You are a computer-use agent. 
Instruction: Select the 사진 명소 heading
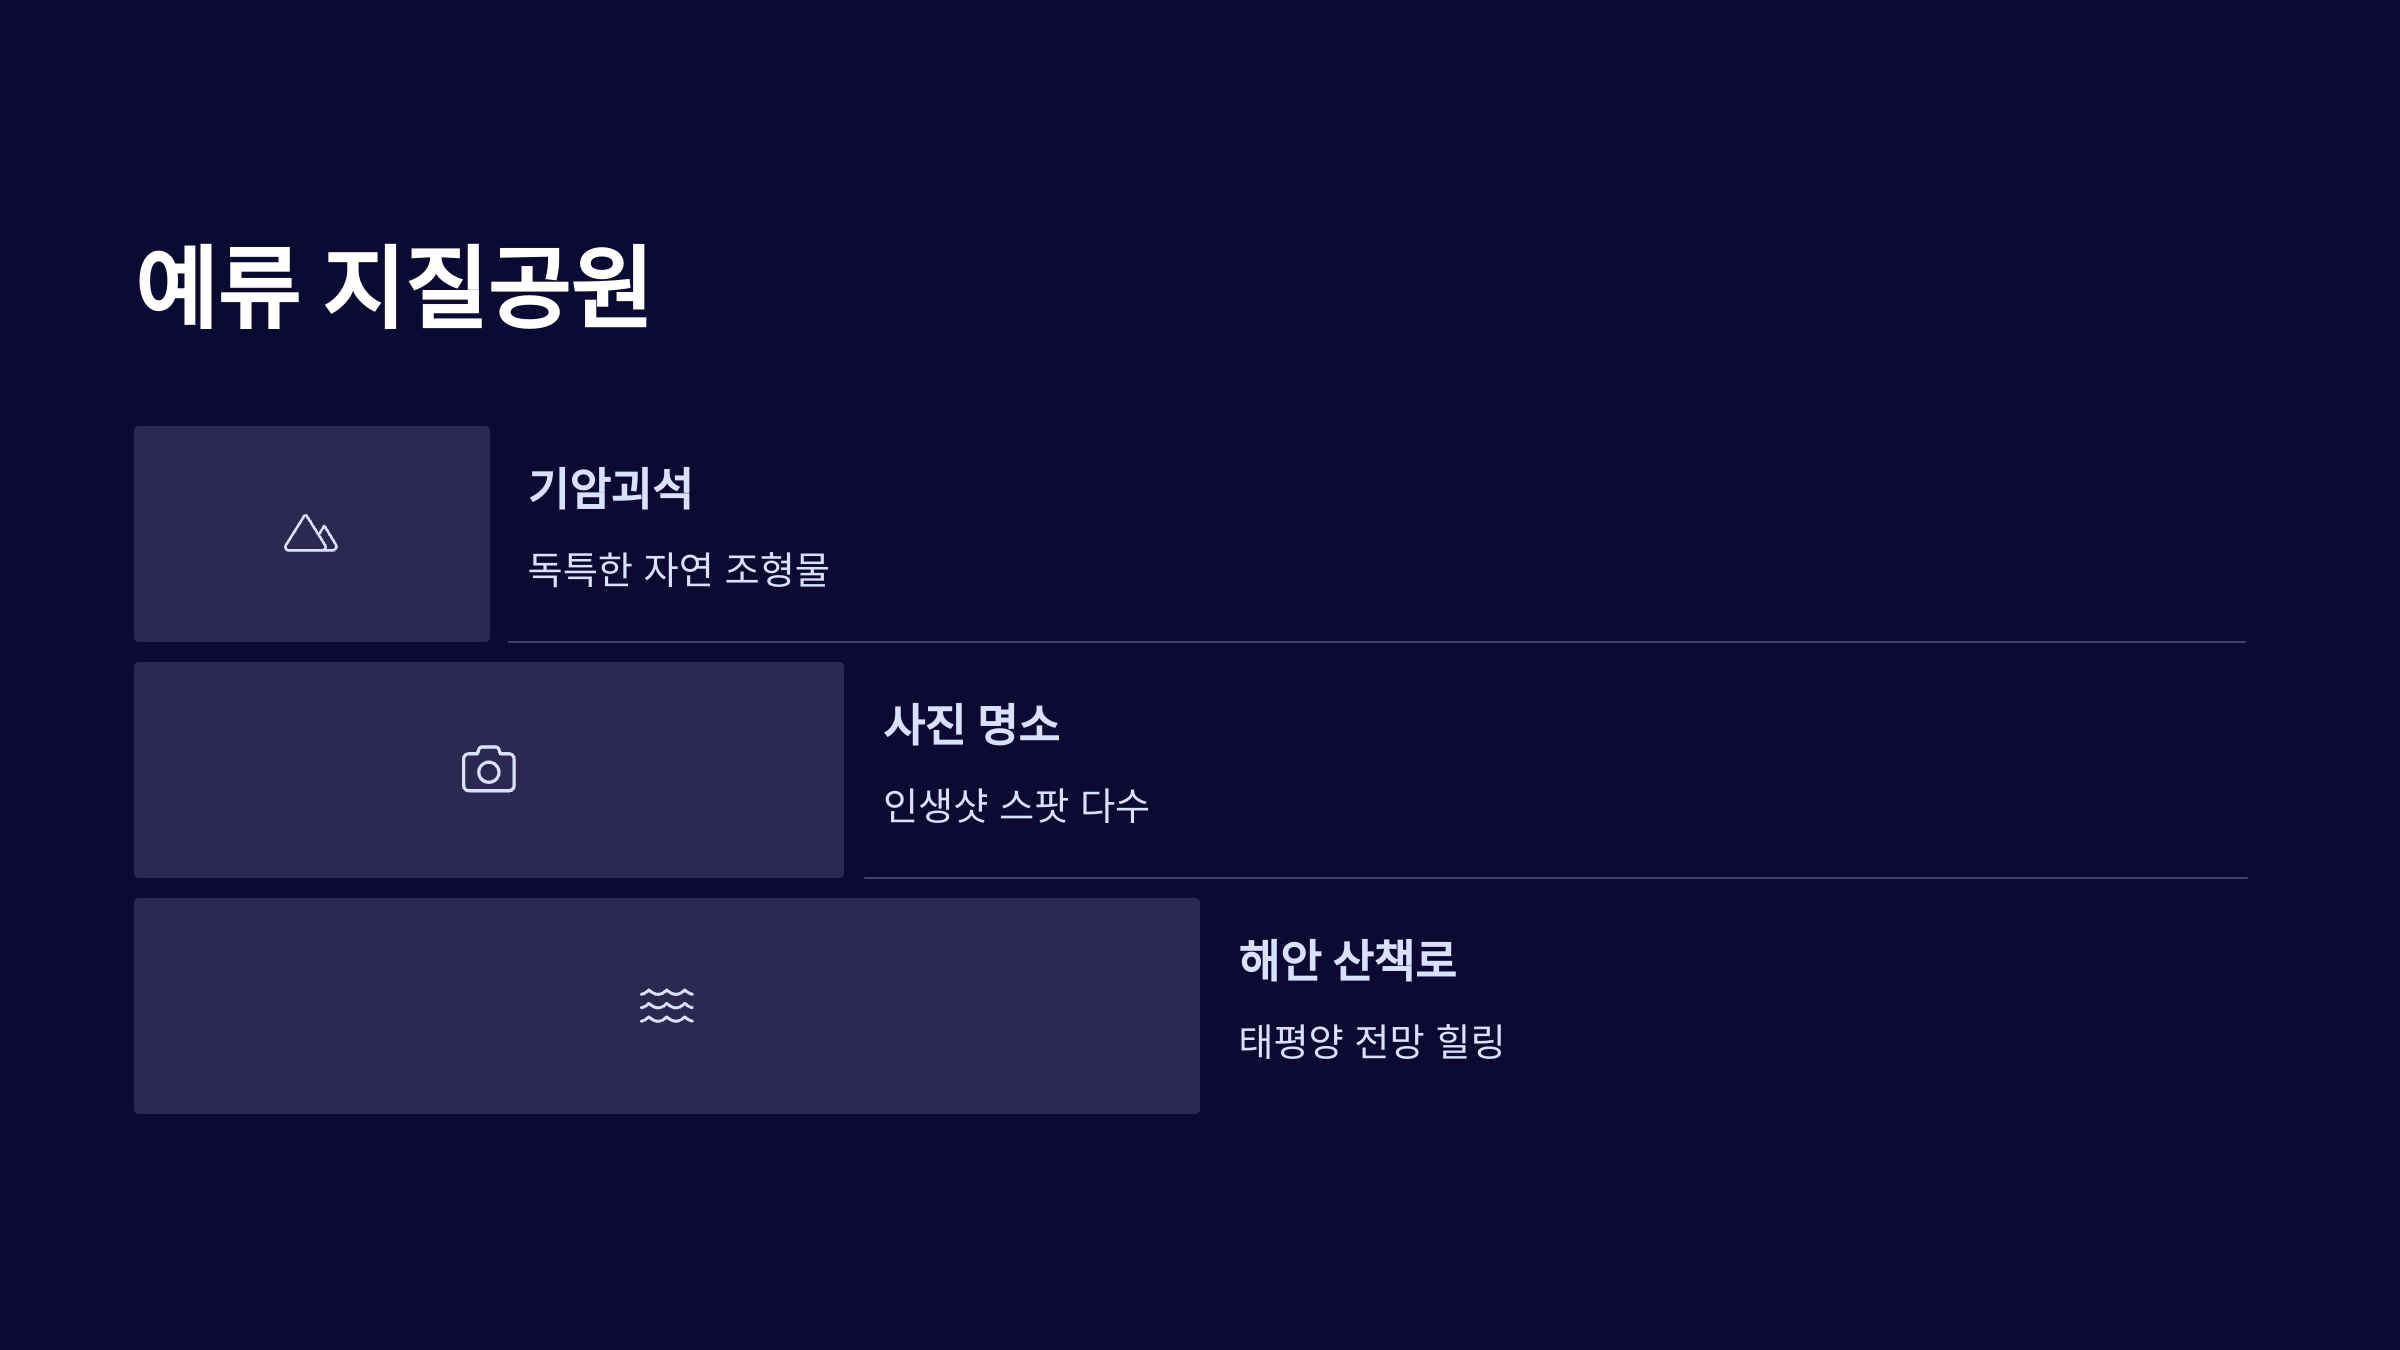tap(971, 724)
